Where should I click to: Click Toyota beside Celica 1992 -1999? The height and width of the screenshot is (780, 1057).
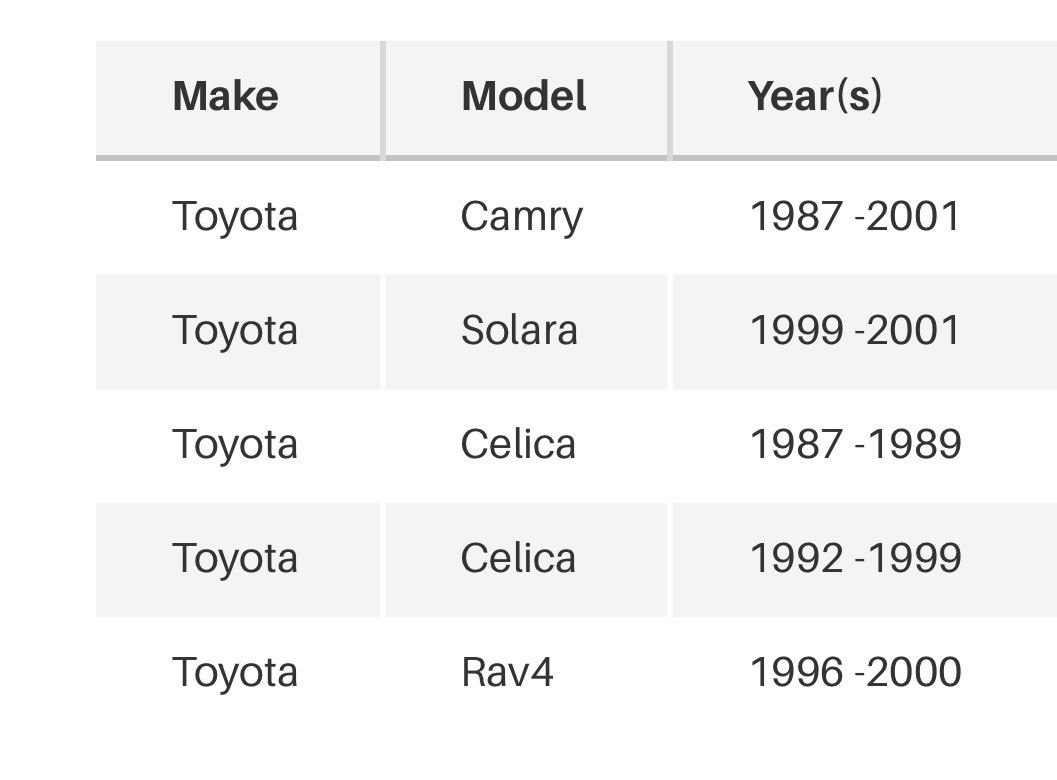pyautogui.click(x=235, y=560)
